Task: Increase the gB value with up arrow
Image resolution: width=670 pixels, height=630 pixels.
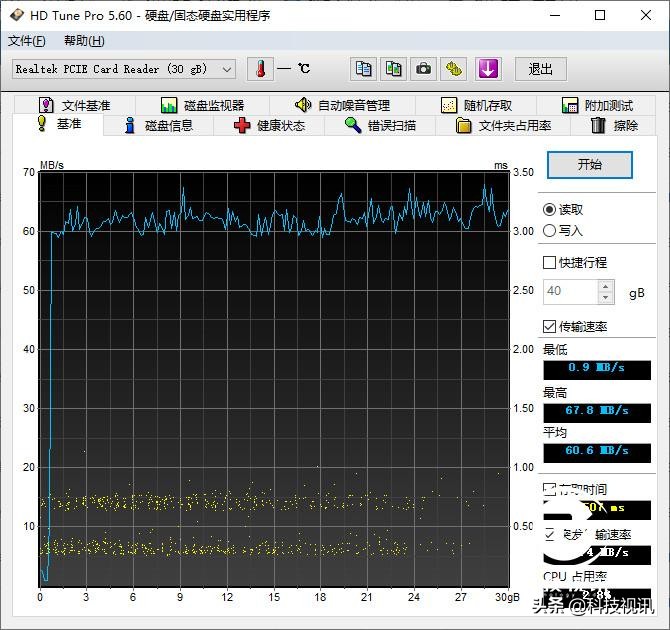Action: [605, 286]
